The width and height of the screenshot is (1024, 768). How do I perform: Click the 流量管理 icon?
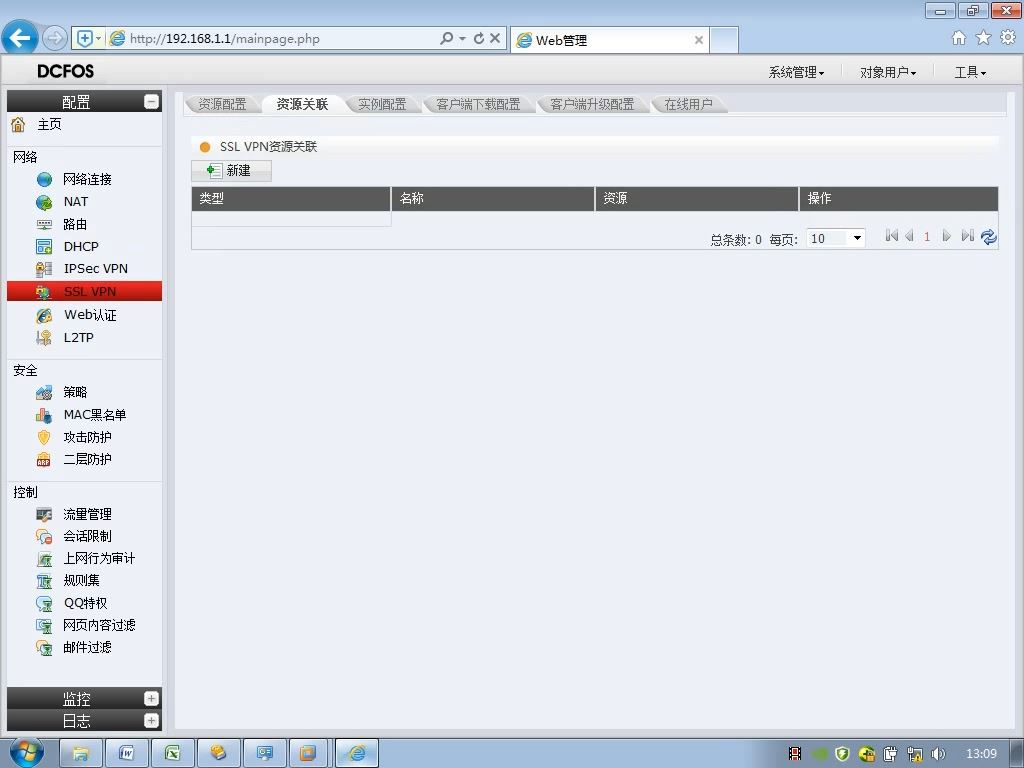[44, 514]
